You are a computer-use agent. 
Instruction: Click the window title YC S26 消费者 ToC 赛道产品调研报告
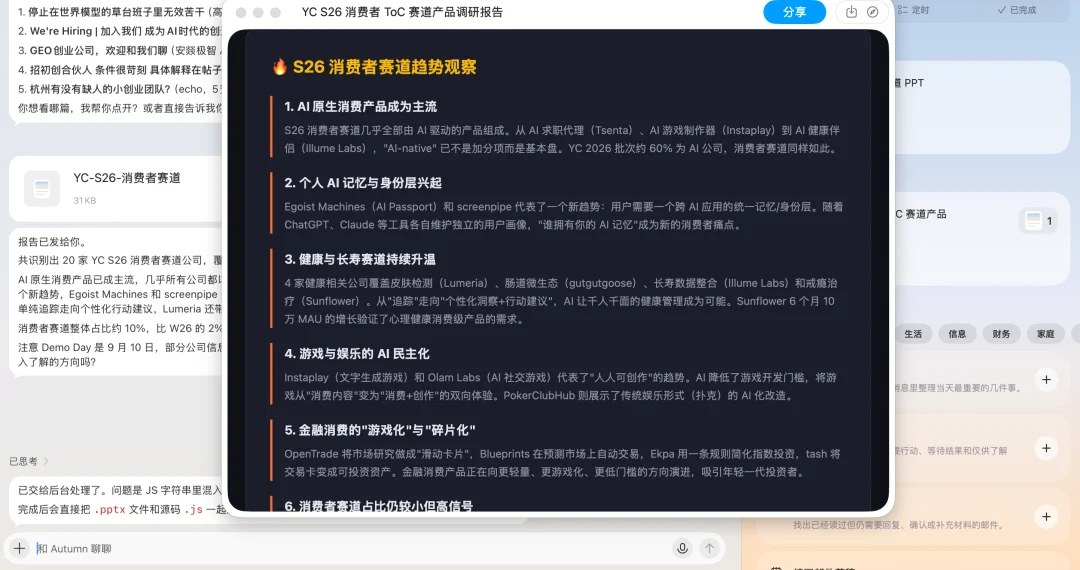point(402,12)
